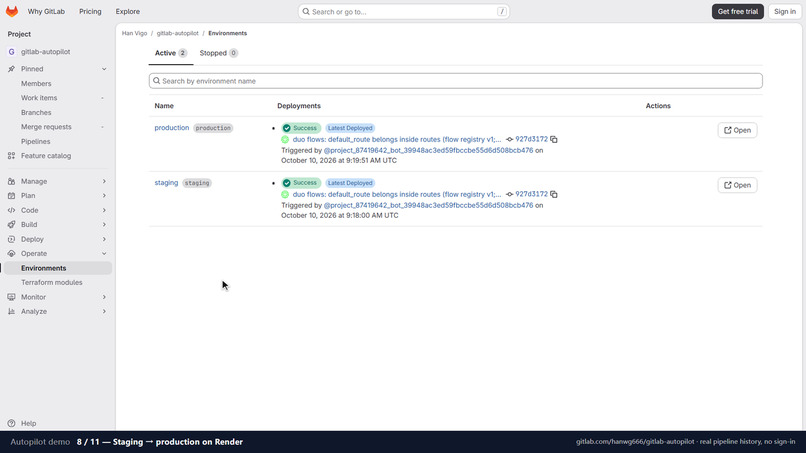The height and width of the screenshot is (453, 806).
Task: Expand the Analyze section chevron
Action: click(104, 312)
